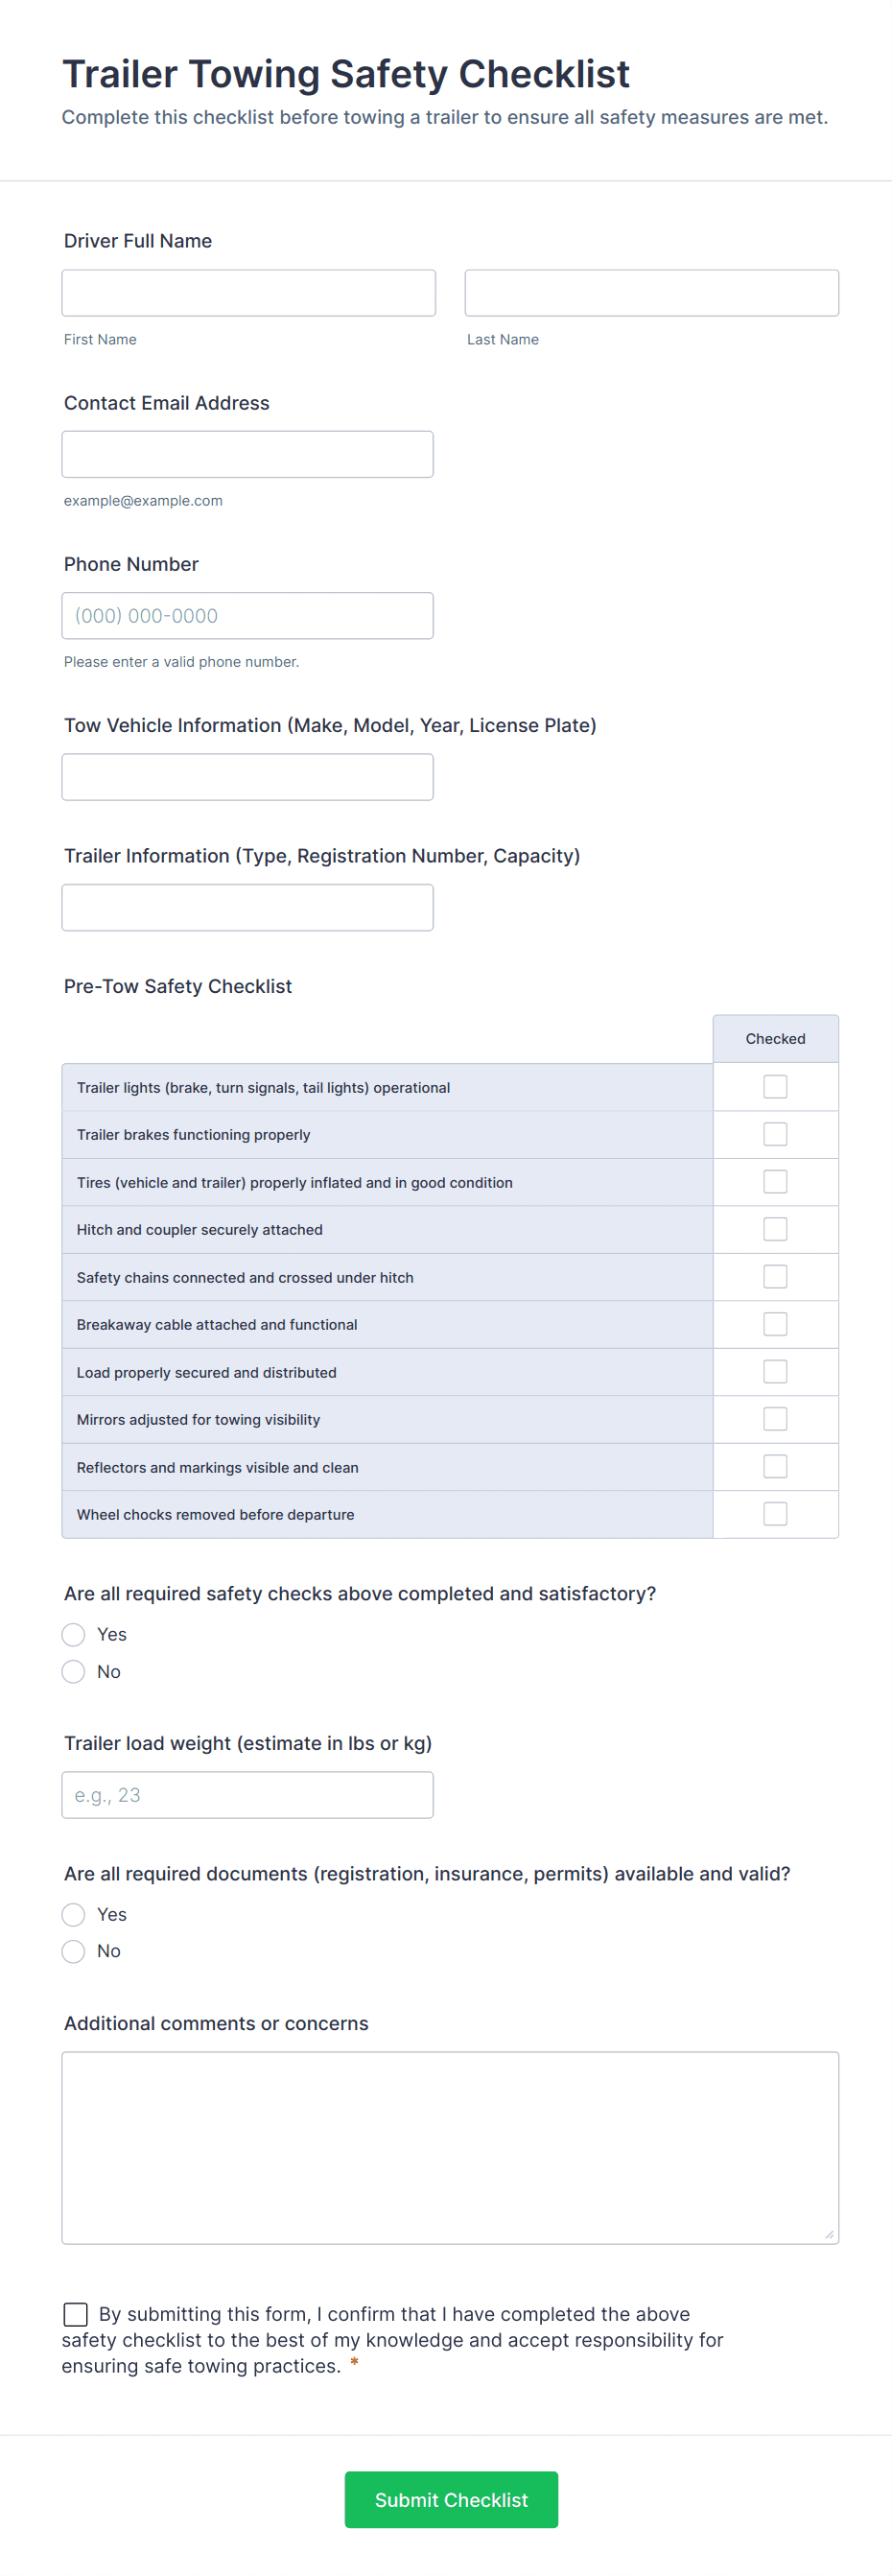Click the Phone Number input field

click(247, 615)
